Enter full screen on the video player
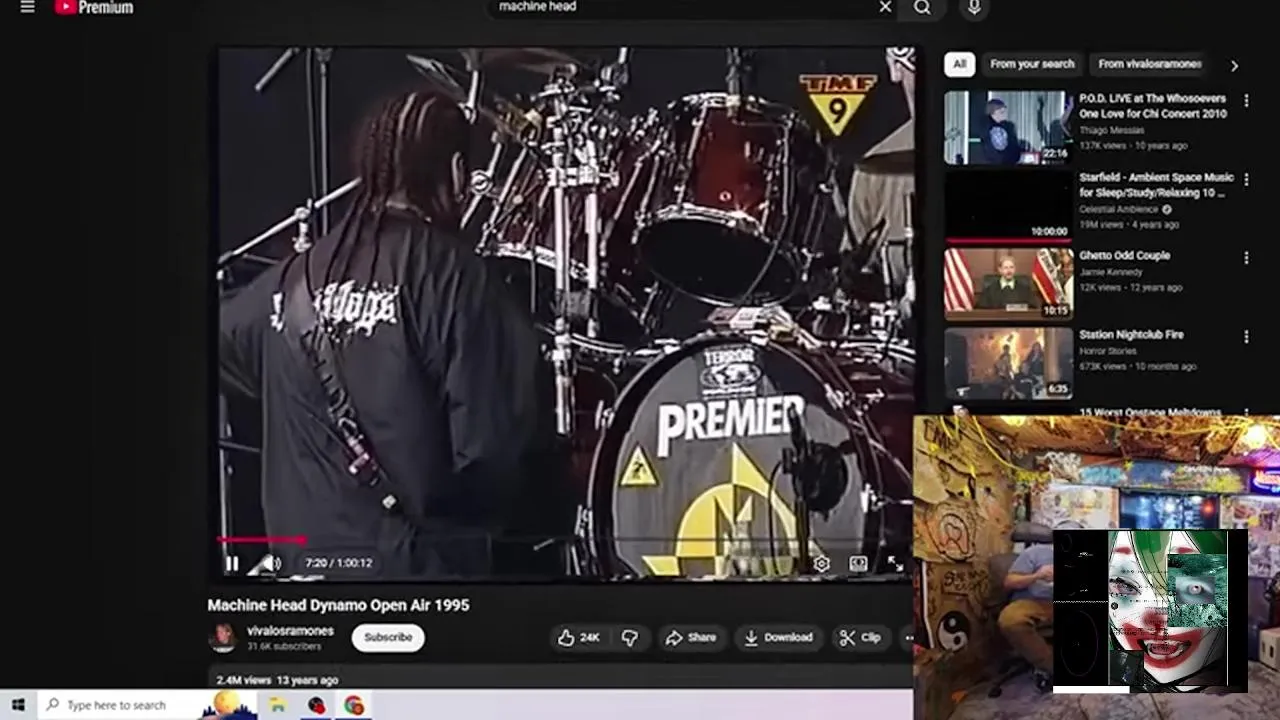The height and width of the screenshot is (720, 1280). click(x=895, y=564)
